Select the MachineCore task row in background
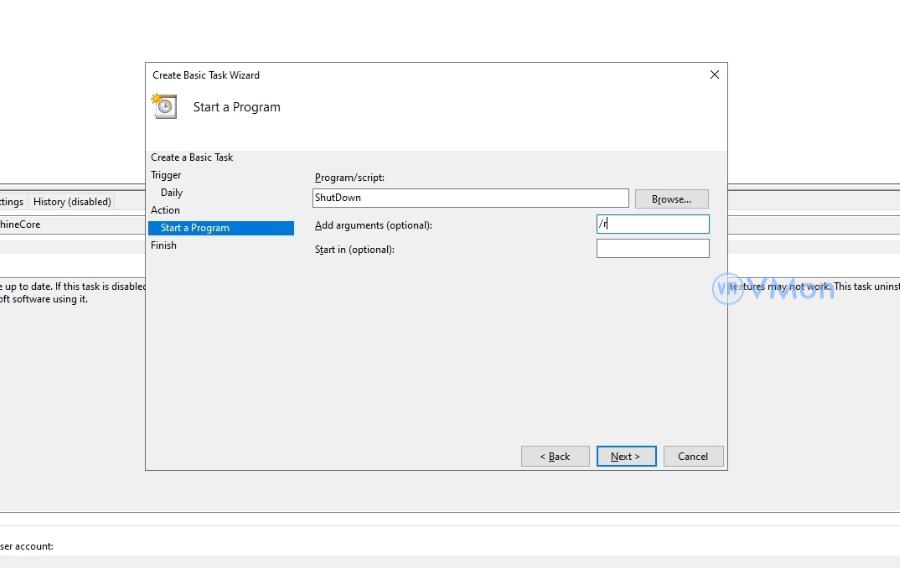 point(20,225)
